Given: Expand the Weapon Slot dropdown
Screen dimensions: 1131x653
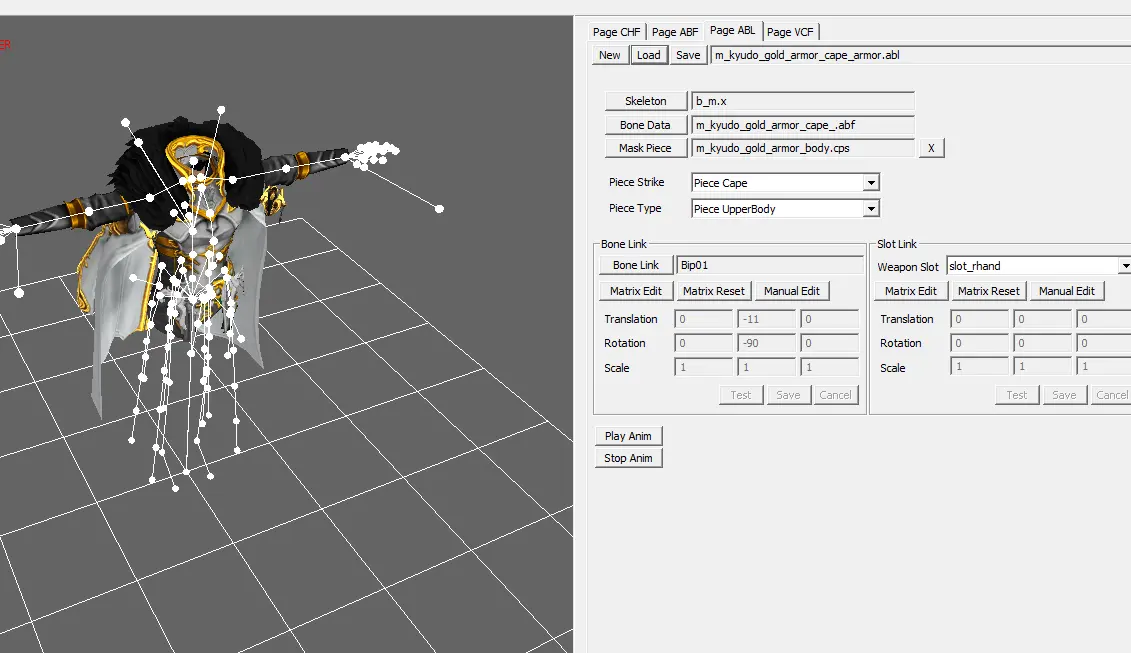Looking at the screenshot, I should [1125, 266].
